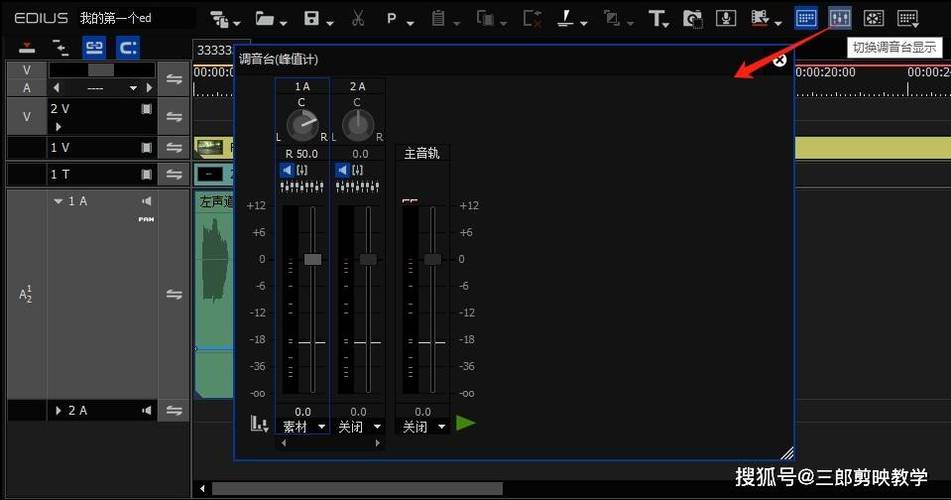951x500 pixels.
Task: Click the open project folder icon
Action: (264, 18)
